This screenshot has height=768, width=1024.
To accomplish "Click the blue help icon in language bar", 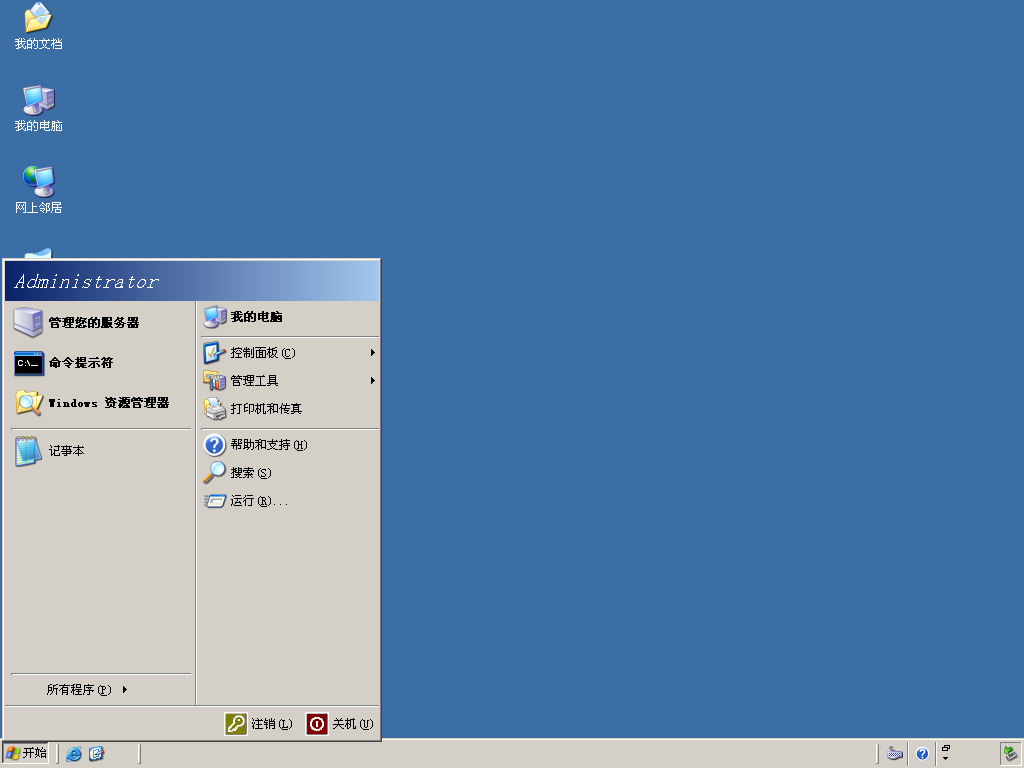I will click(x=922, y=754).
